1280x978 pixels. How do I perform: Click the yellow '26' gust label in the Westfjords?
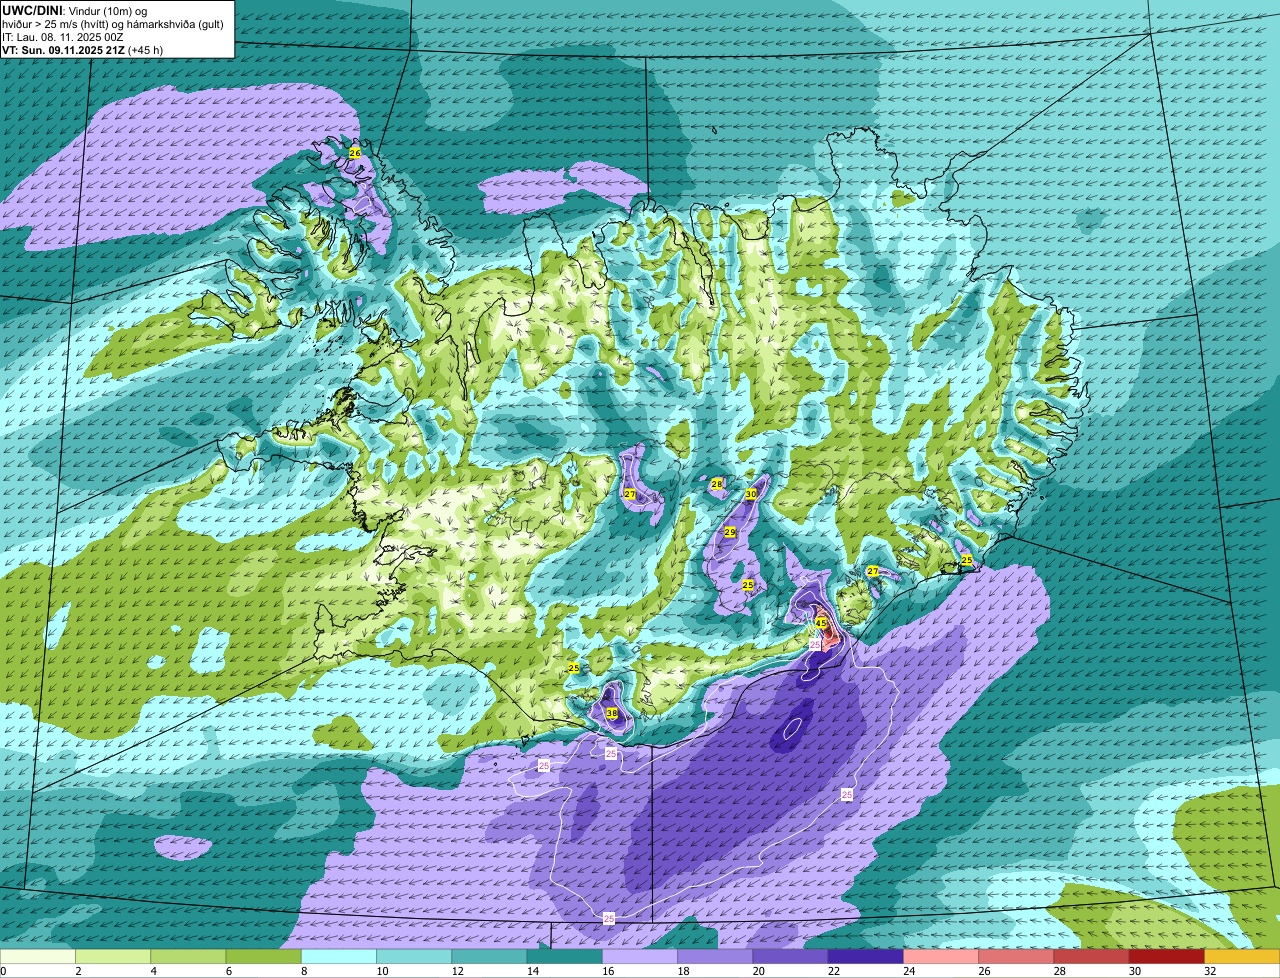click(x=355, y=153)
